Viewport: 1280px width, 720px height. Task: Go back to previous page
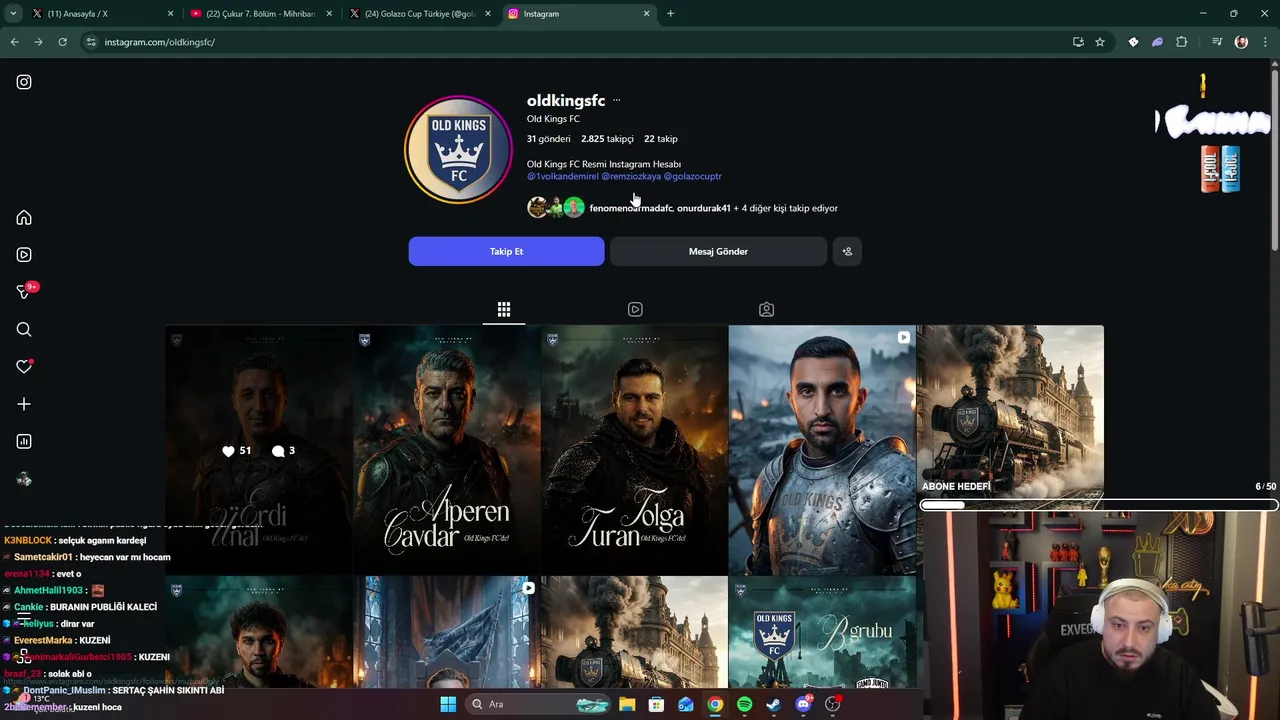point(14,42)
